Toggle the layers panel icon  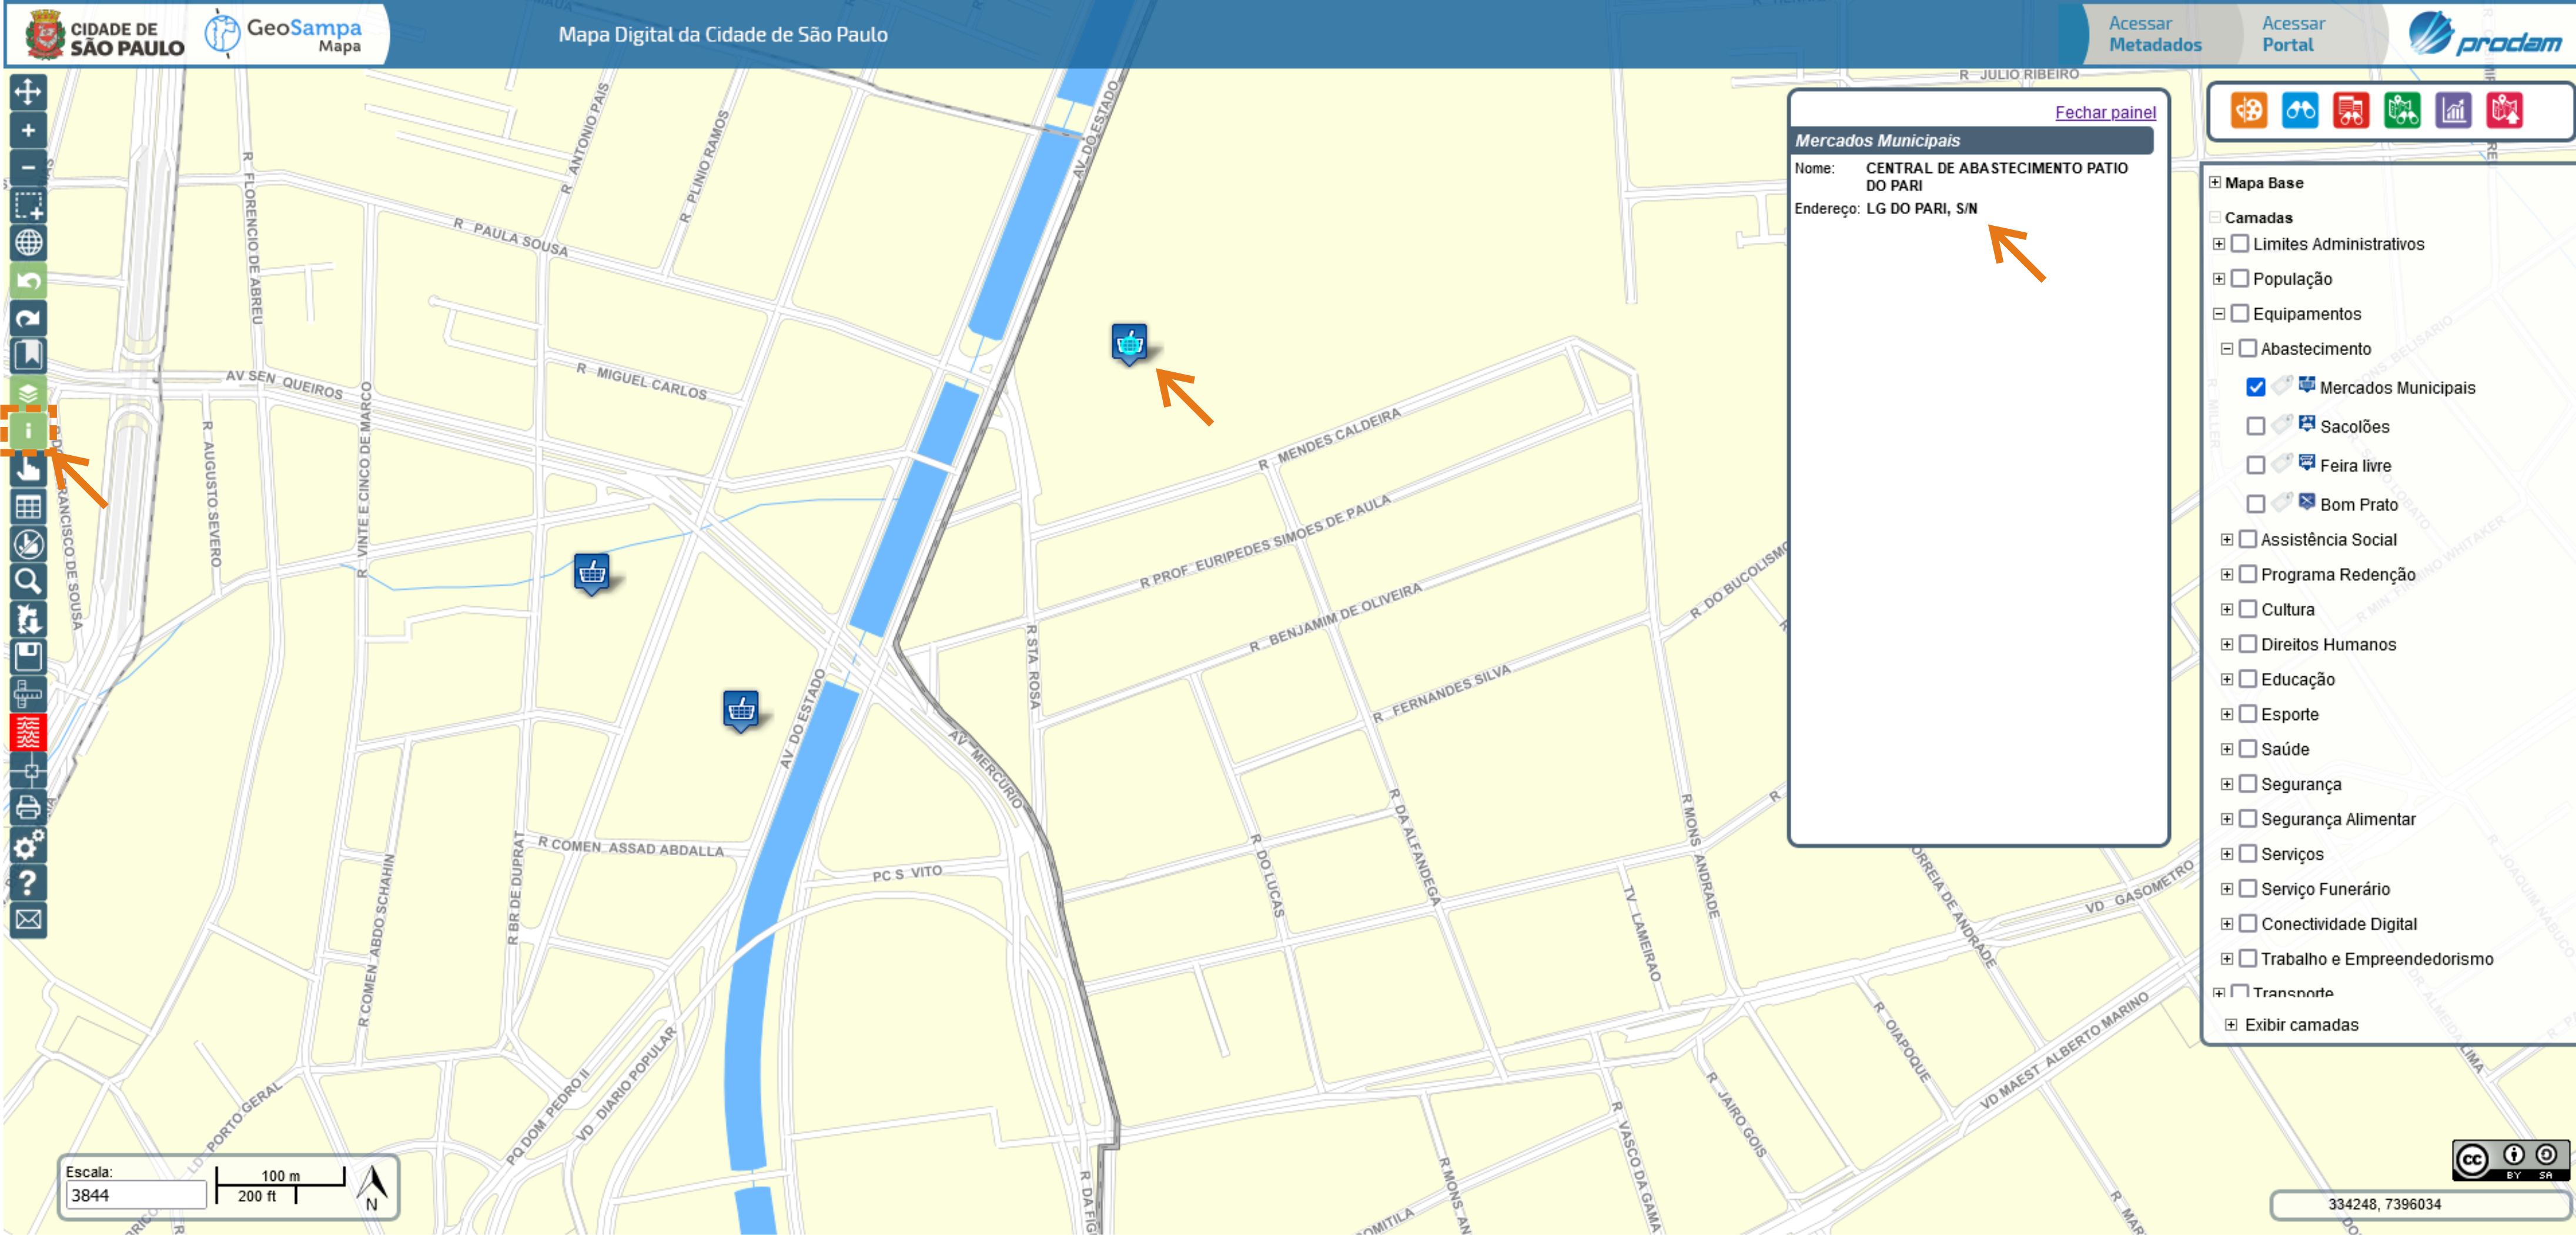tap(28, 393)
